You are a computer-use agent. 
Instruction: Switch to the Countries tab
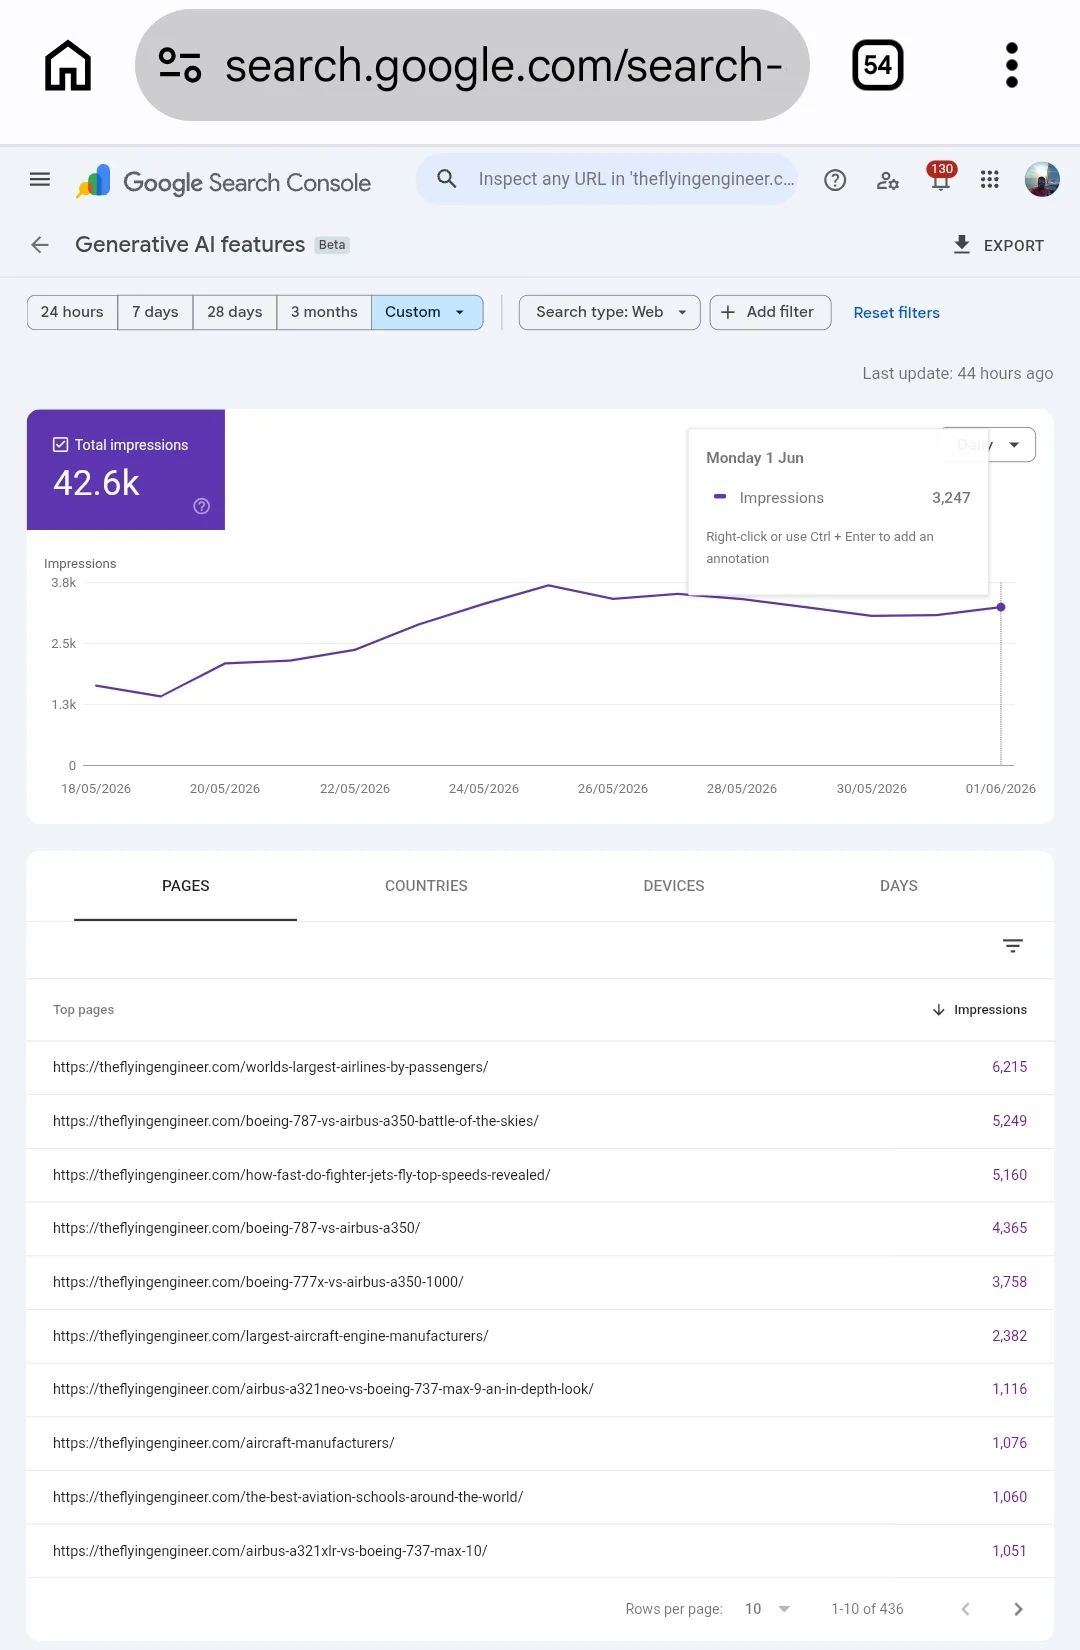click(426, 886)
